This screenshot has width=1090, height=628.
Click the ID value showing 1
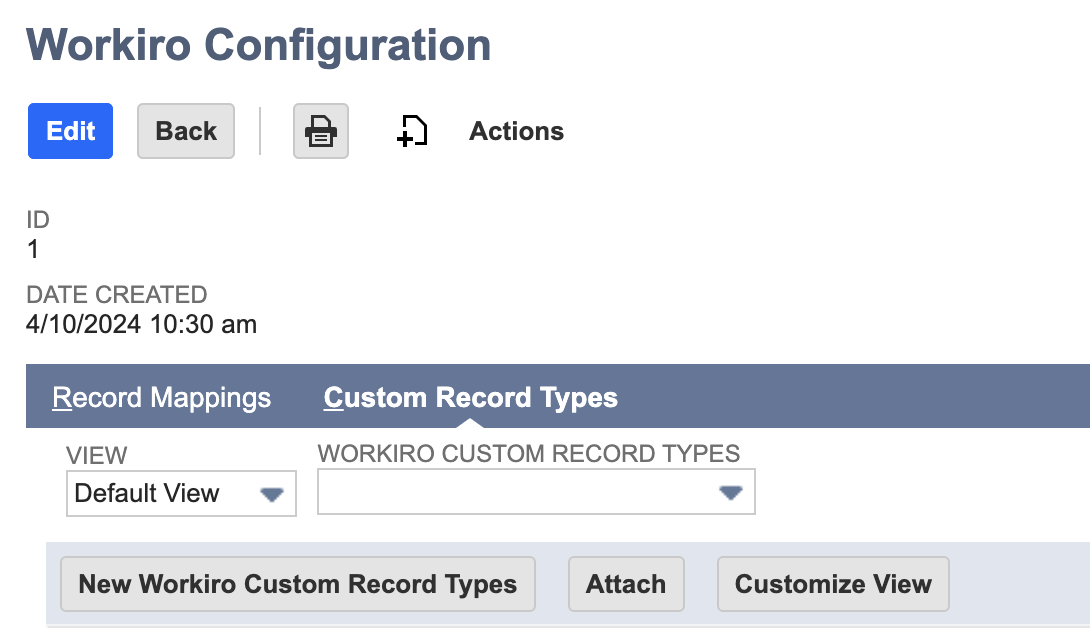33,249
